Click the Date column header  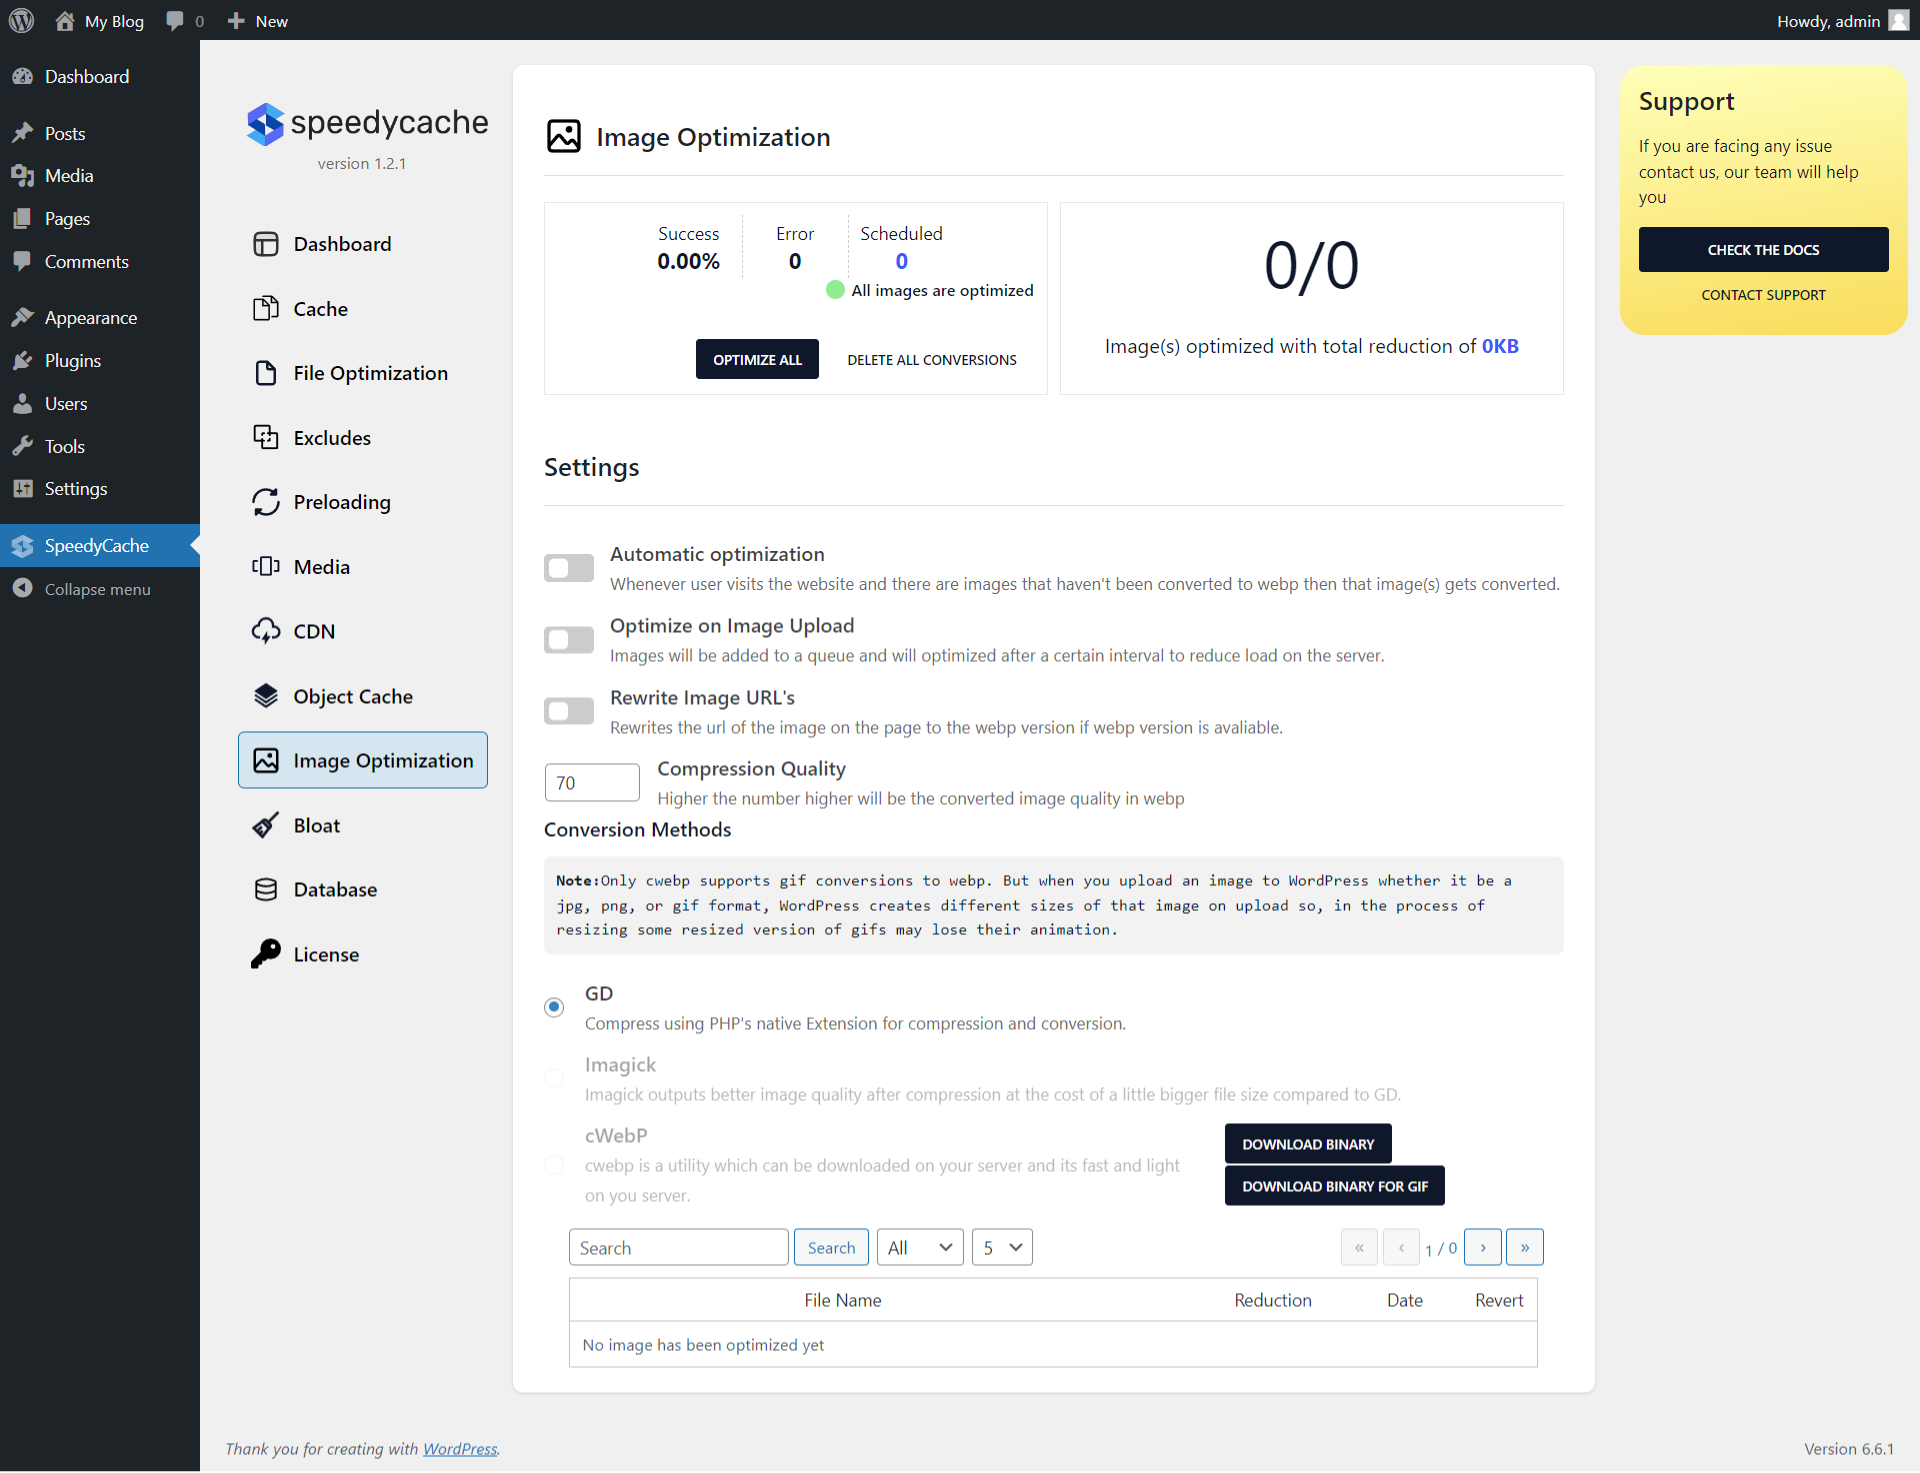[1404, 1300]
